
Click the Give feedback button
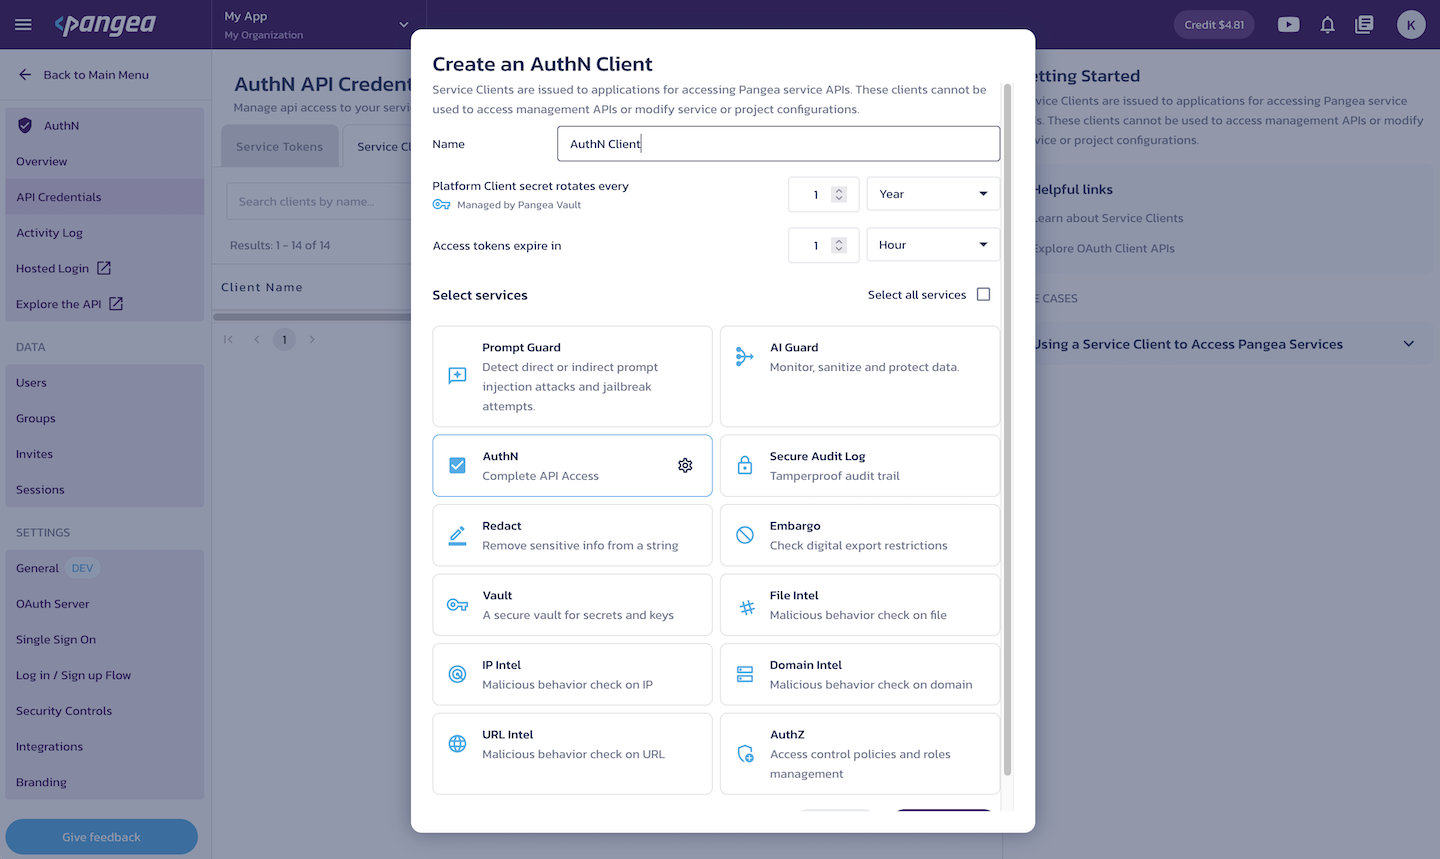coord(101,837)
